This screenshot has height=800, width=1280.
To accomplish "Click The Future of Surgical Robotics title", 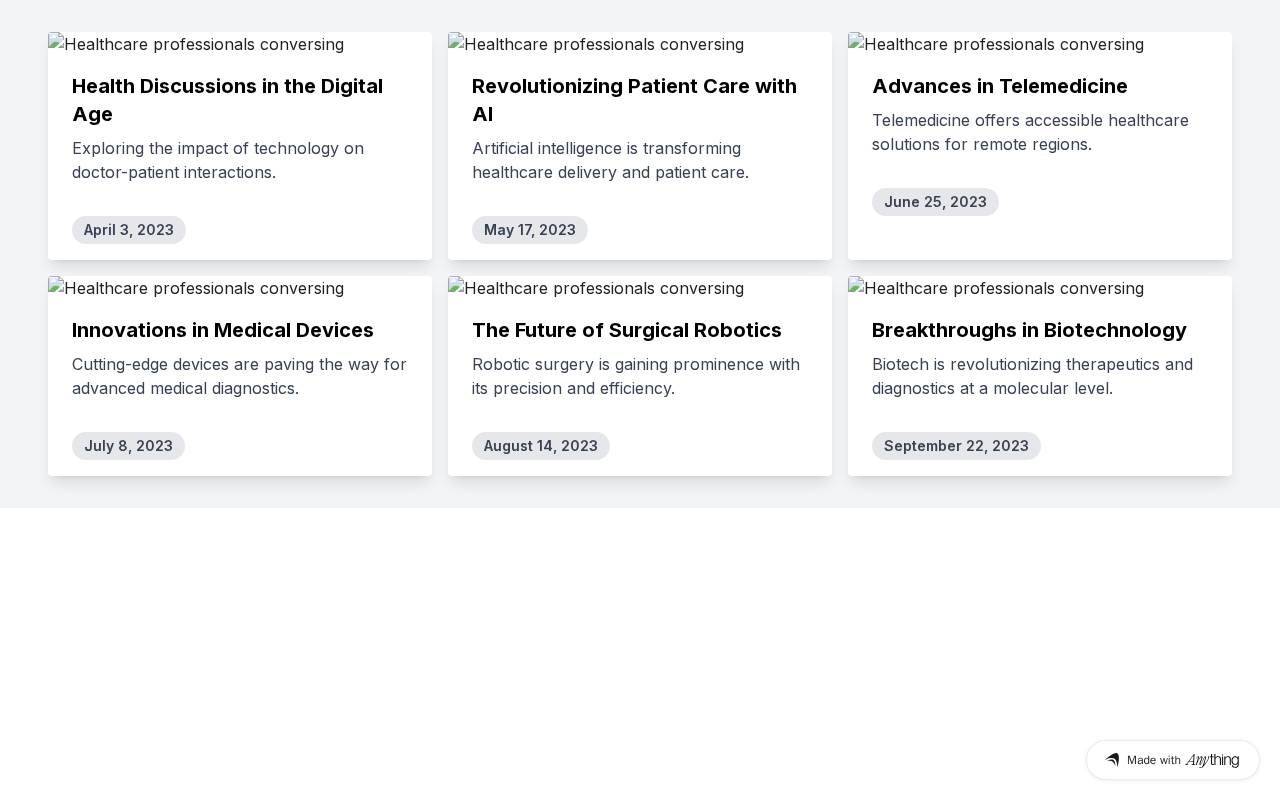I will (627, 330).
